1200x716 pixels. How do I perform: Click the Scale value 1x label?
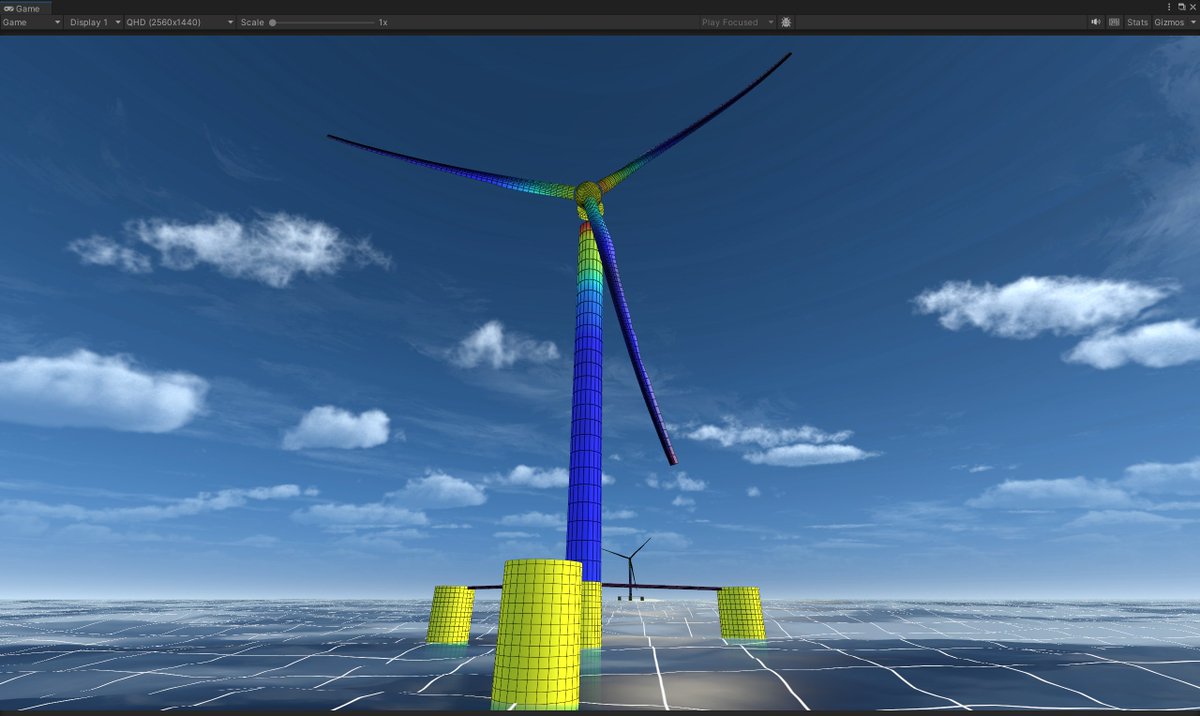click(382, 22)
